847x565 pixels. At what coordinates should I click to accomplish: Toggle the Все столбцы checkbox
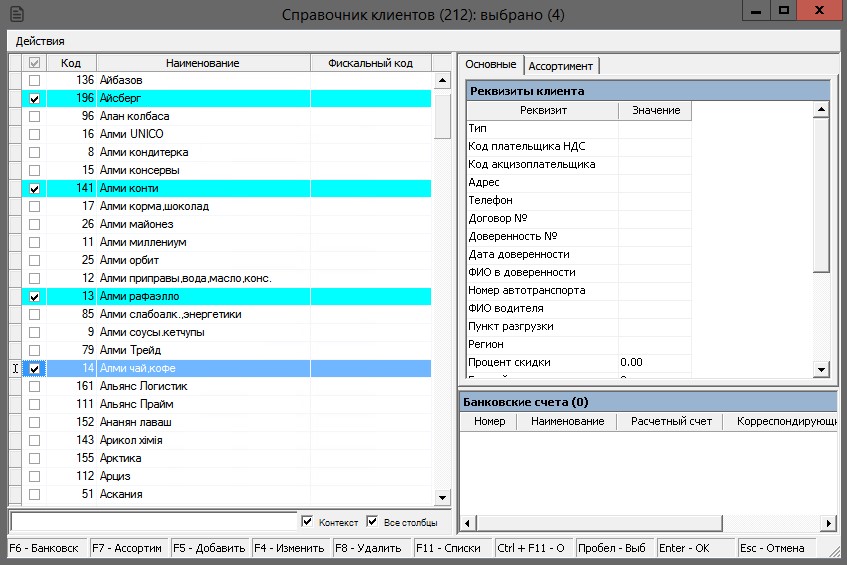pos(372,522)
